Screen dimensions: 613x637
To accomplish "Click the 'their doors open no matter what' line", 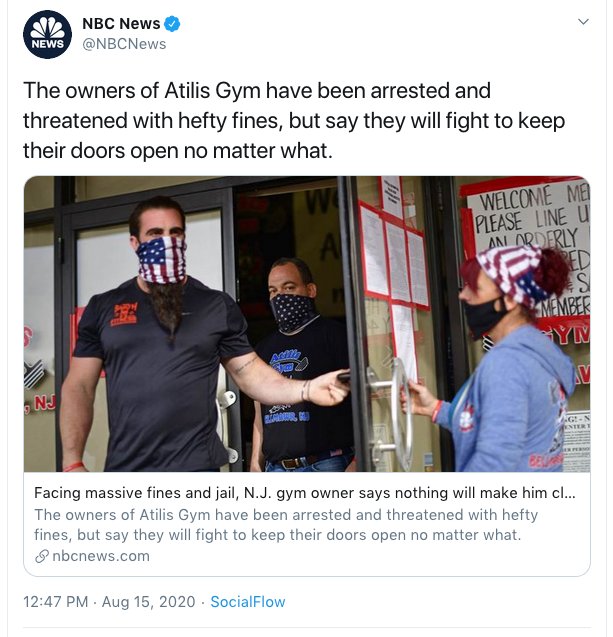I will click(178, 151).
